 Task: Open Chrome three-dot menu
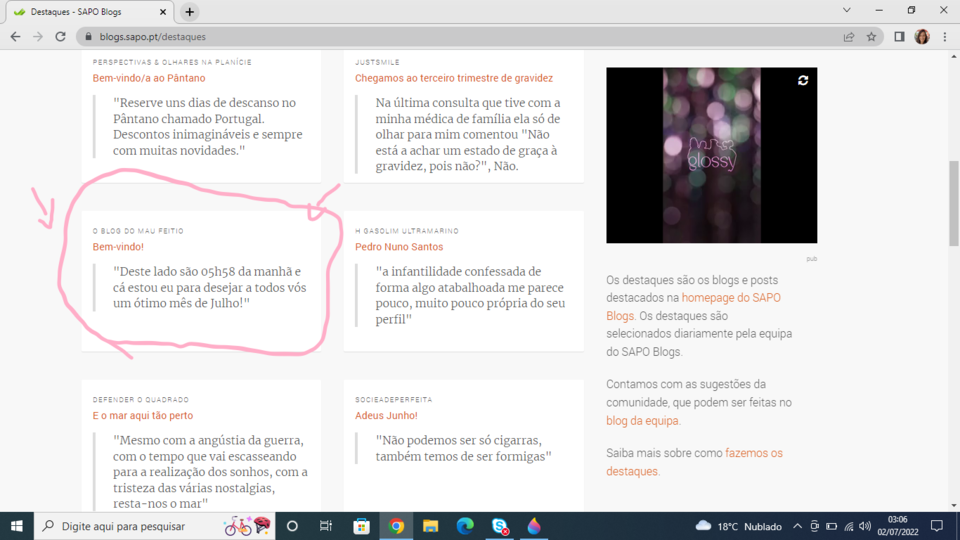[x=945, y=37]
